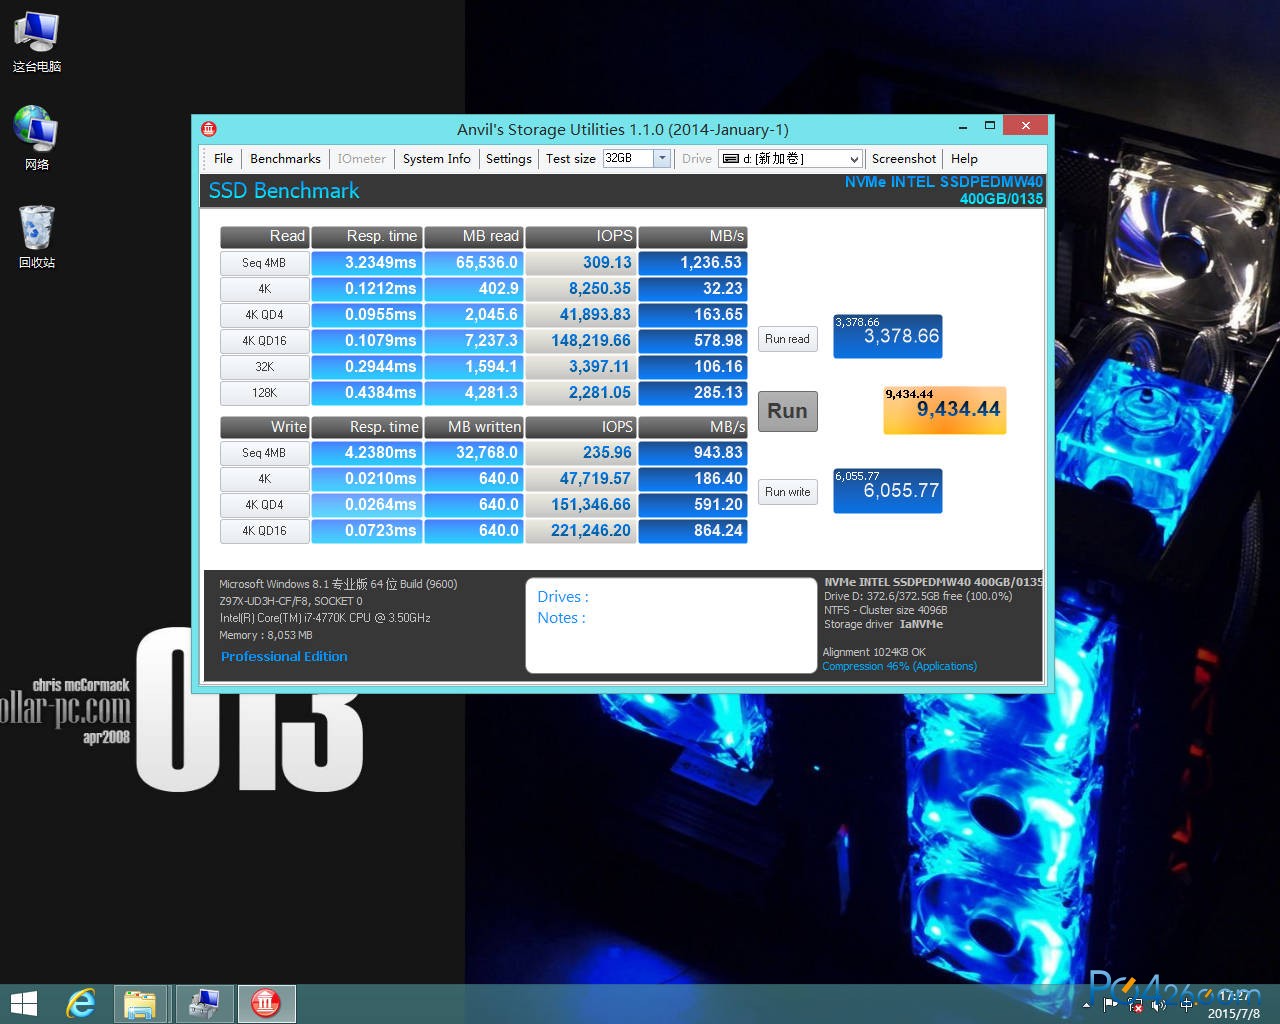1280x1024 pixels.
Task: Open the Settings menu
Action: coord(508,158)
